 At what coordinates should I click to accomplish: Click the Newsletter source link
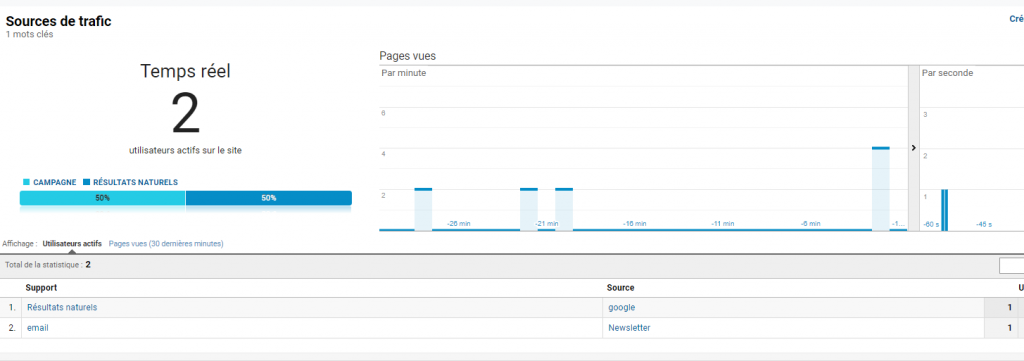coord(630,328)
